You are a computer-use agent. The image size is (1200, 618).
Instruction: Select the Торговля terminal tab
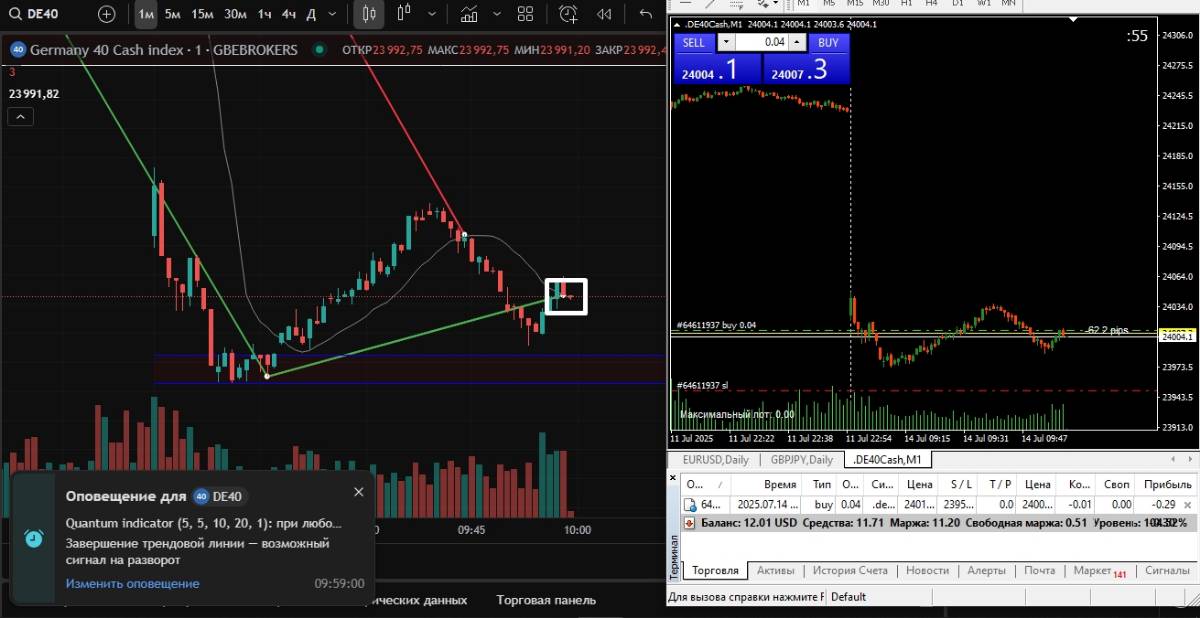[x=715, y=571]
